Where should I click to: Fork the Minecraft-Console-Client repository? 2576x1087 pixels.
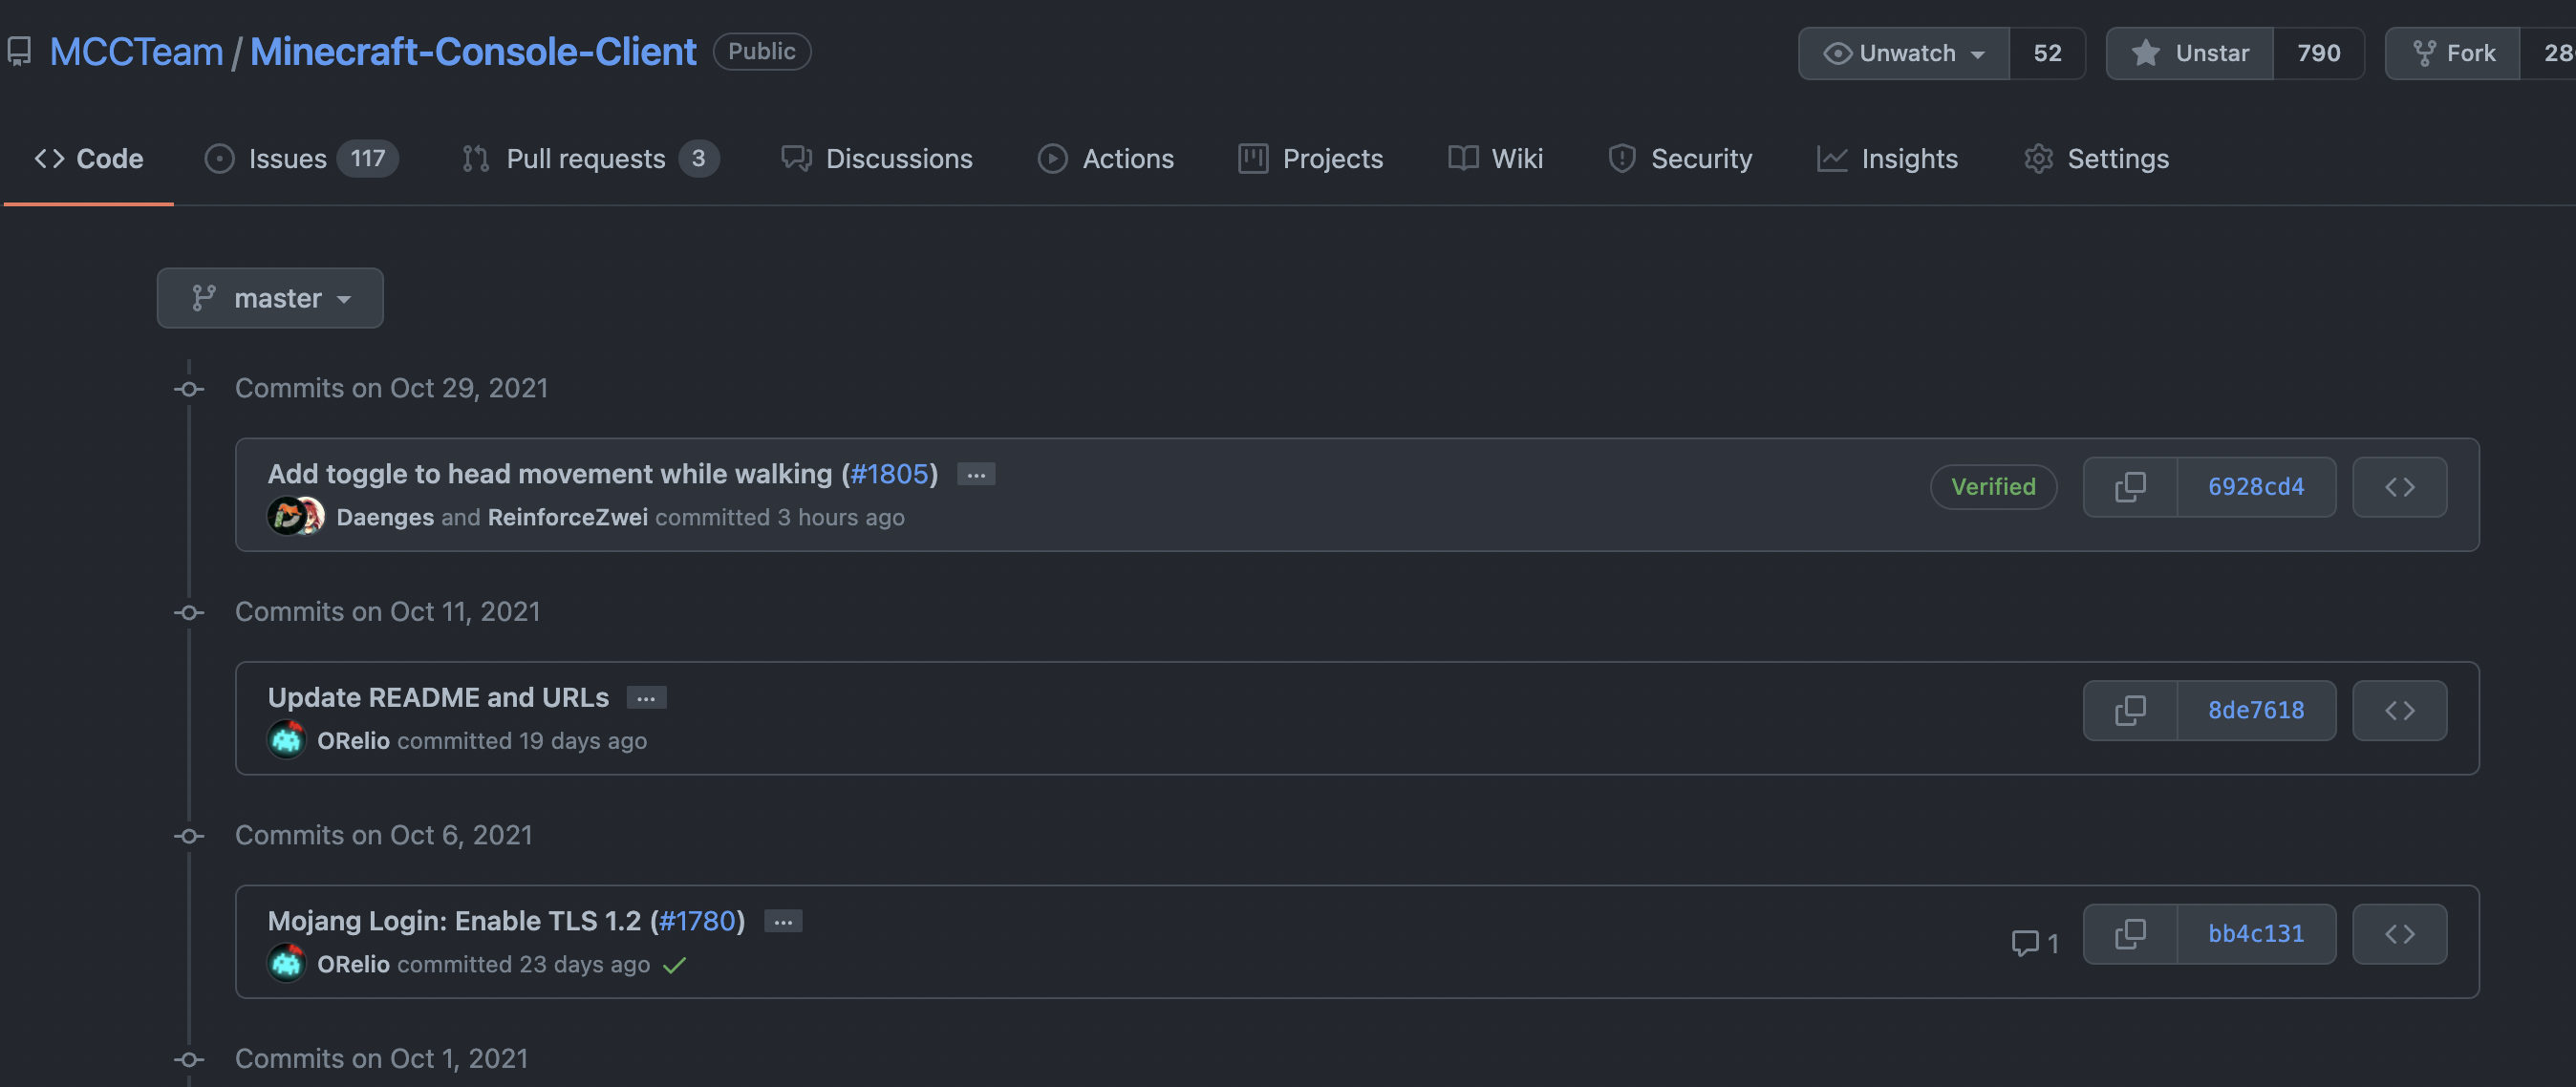[2453, 53]
